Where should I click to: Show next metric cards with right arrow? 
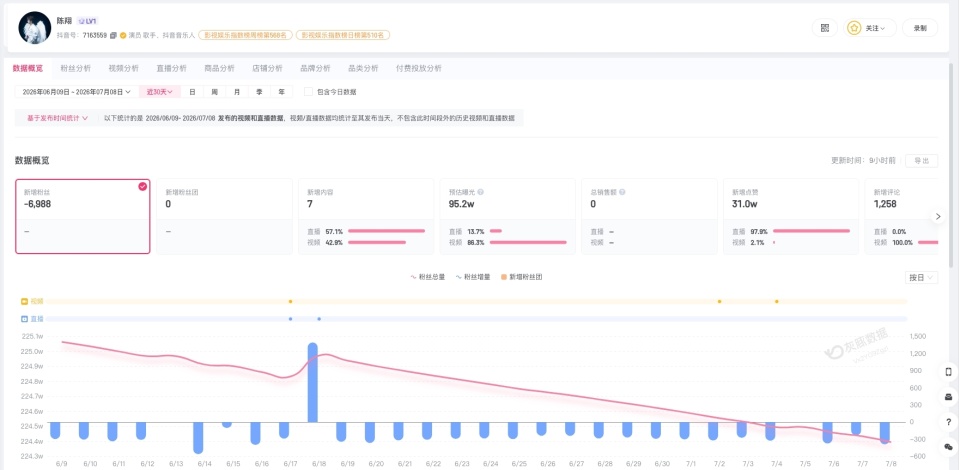coord(938,216)
